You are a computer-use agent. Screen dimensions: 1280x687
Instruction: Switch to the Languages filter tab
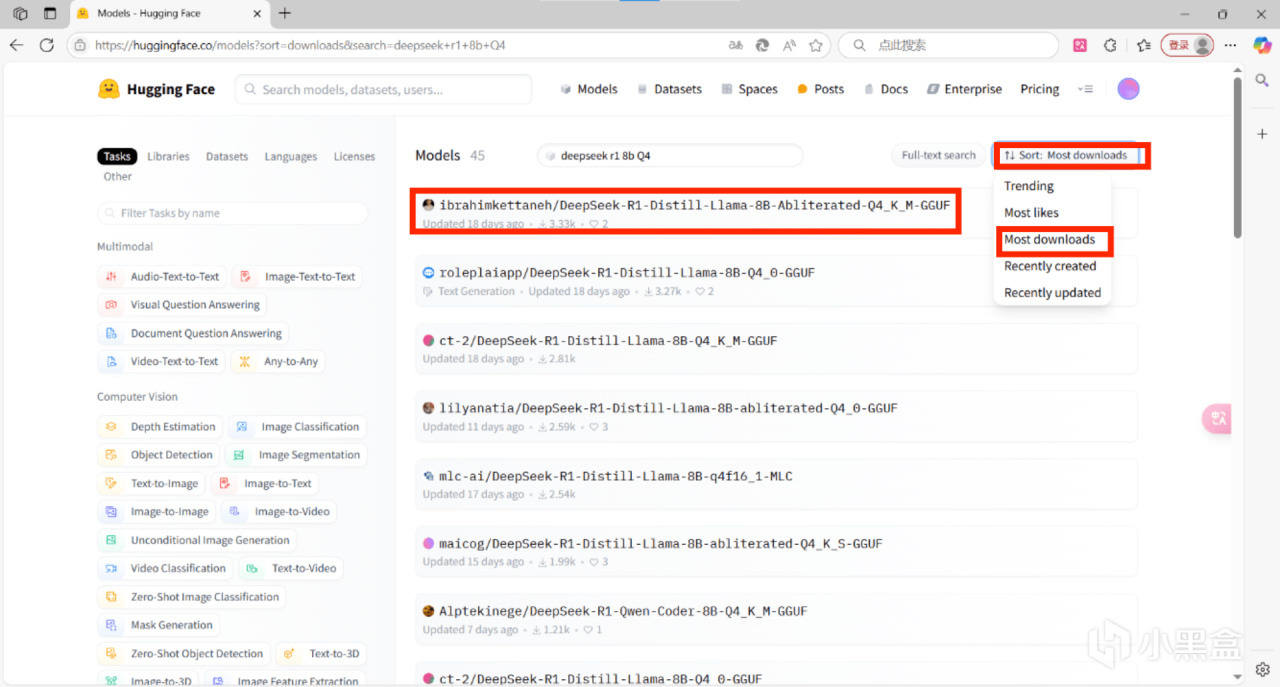(290, 156)
